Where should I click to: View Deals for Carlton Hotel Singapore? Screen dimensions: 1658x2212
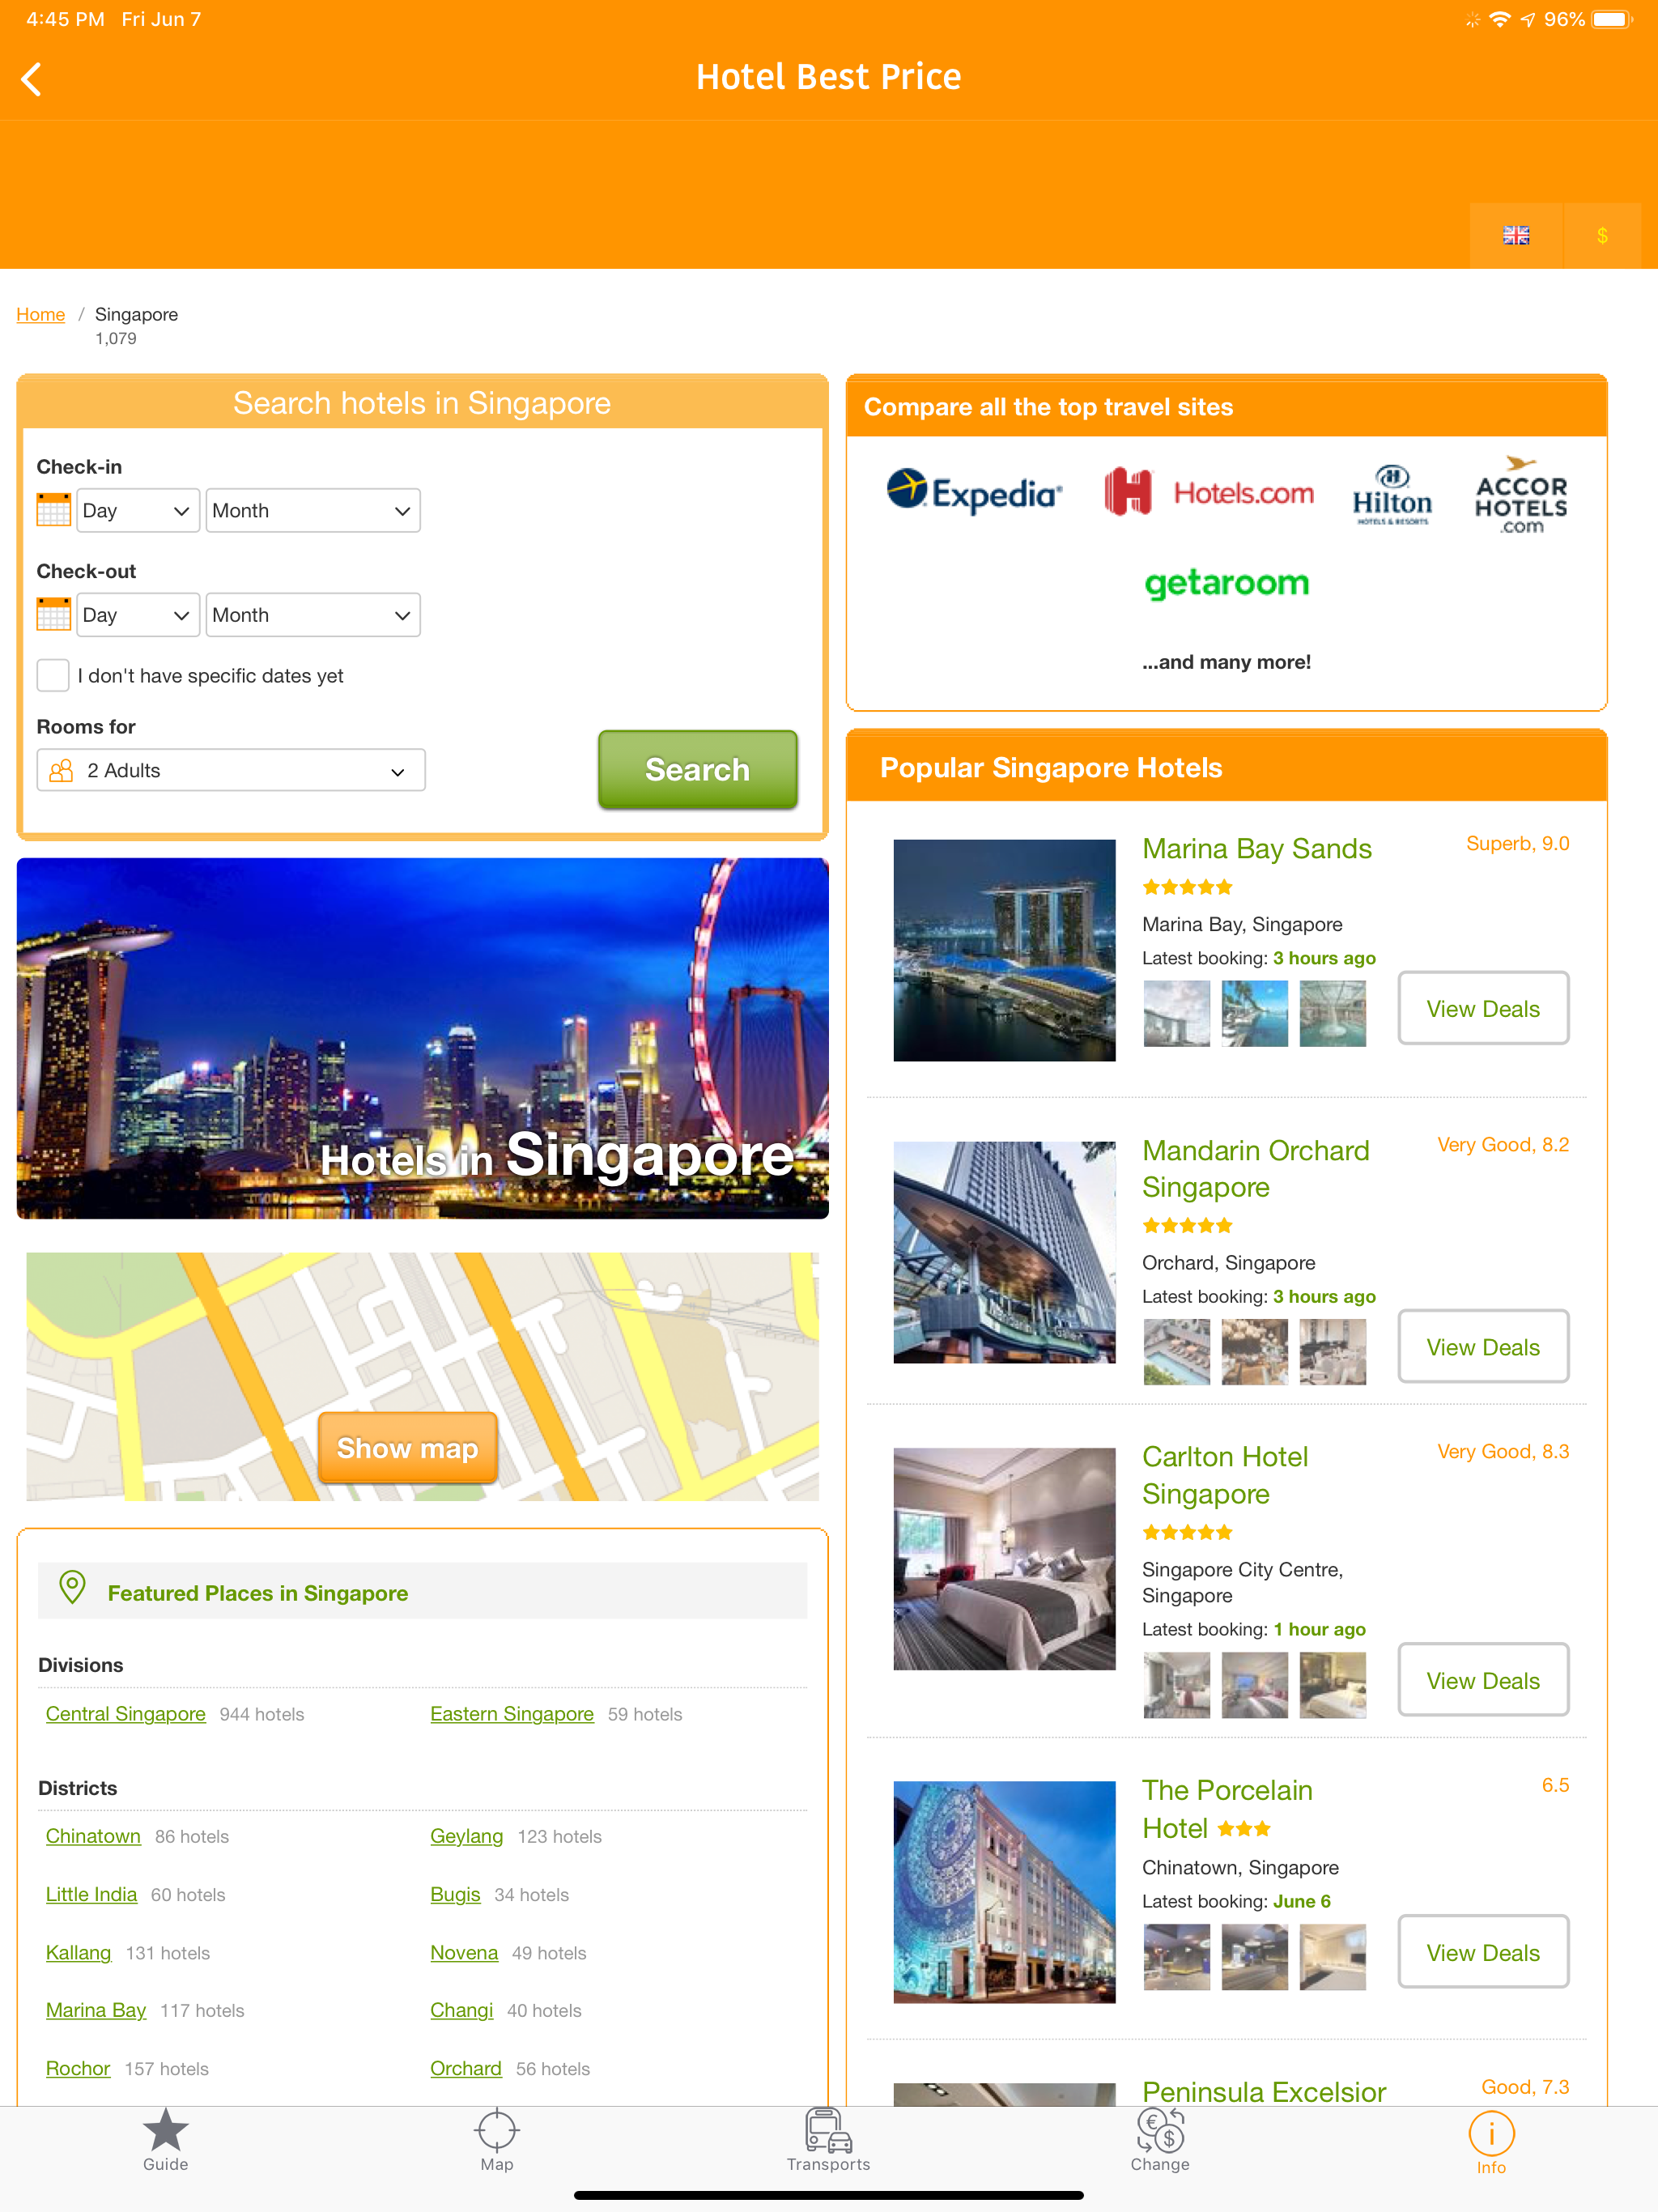(1483, 1680)
